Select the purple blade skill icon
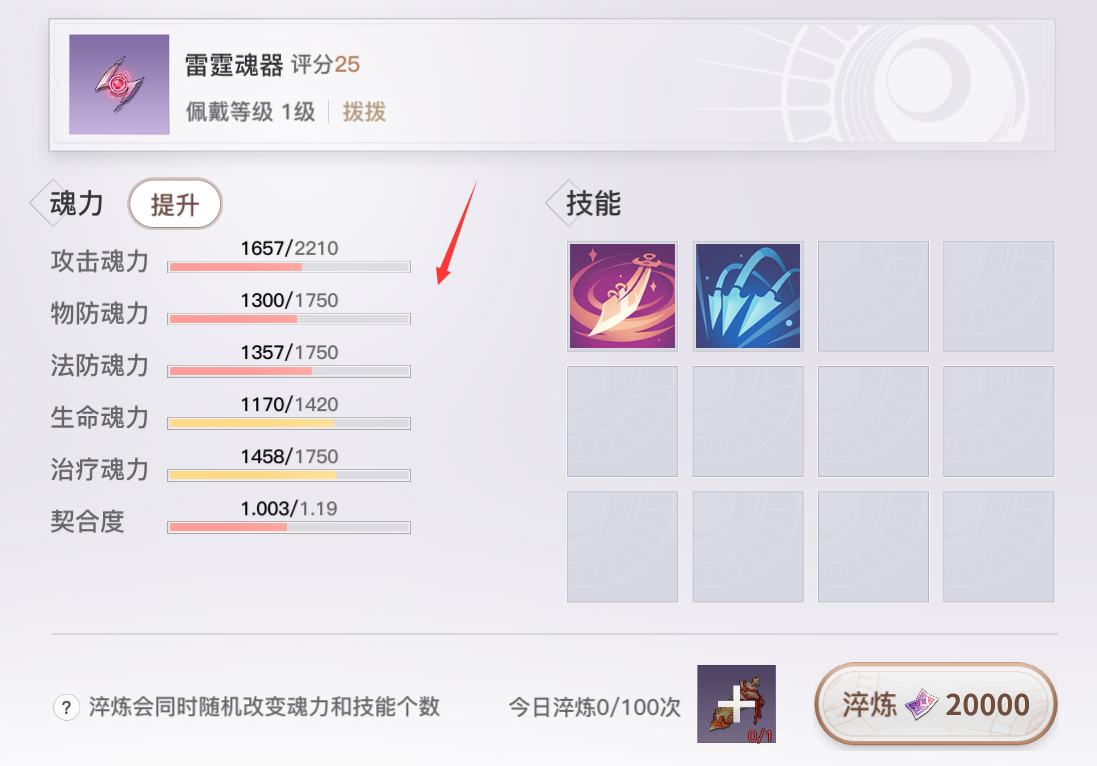This screenshot has width=1097, height=766. (x=622, y=296)
